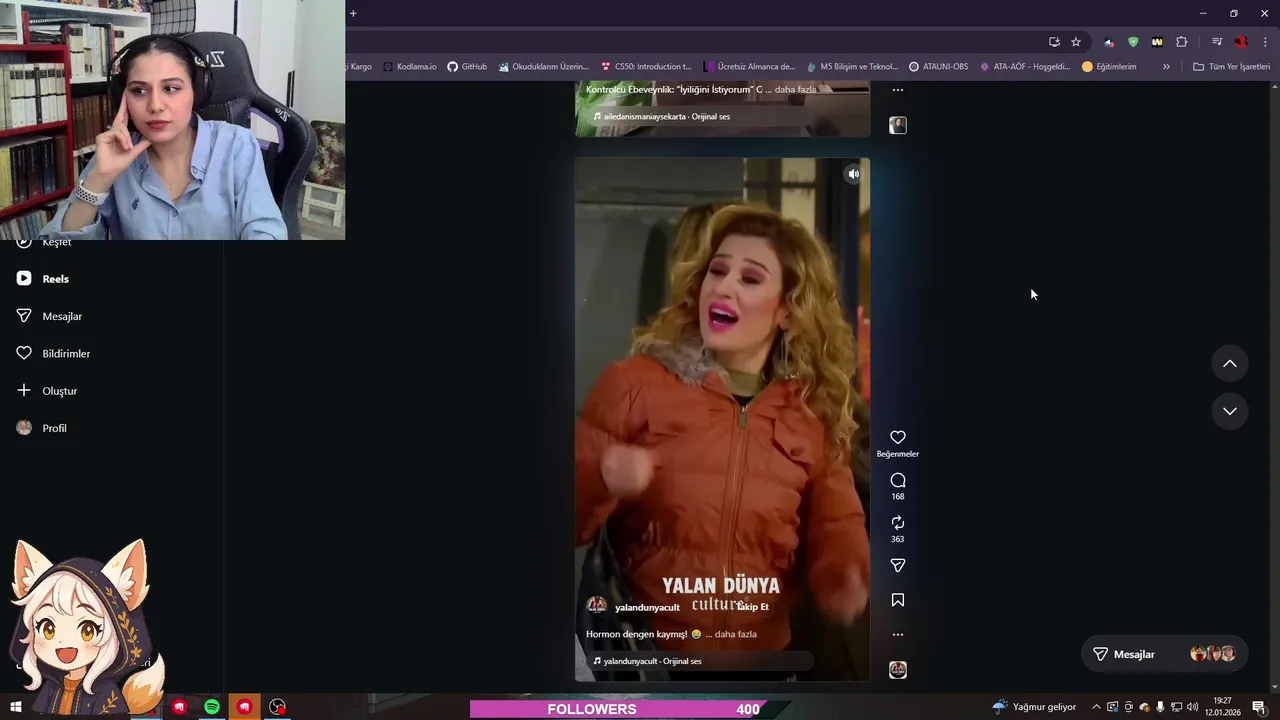
Task: Open the Extensions puzzle icon
Action: [1182, 42]
